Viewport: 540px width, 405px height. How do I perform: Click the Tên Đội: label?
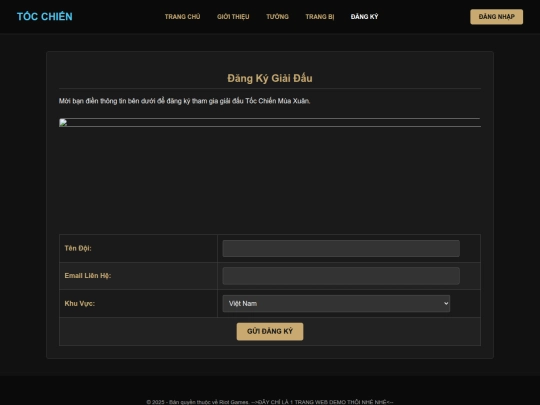tap(78, 248)
